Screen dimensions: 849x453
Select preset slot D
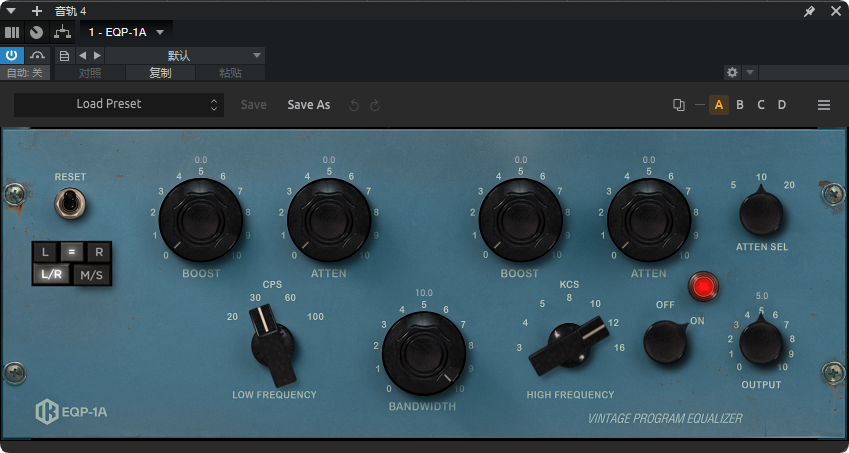point(782,105)
